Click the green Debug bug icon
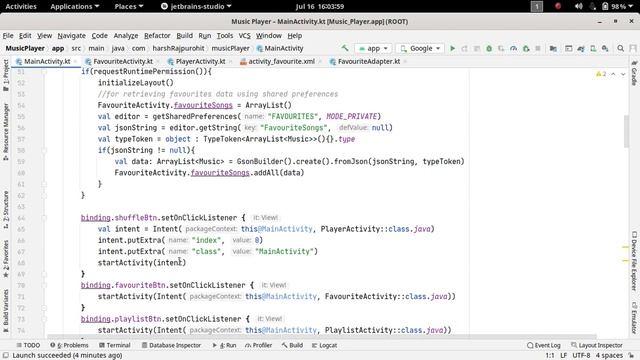The width and height of the screenshot is (640, 360). point(489,48)
